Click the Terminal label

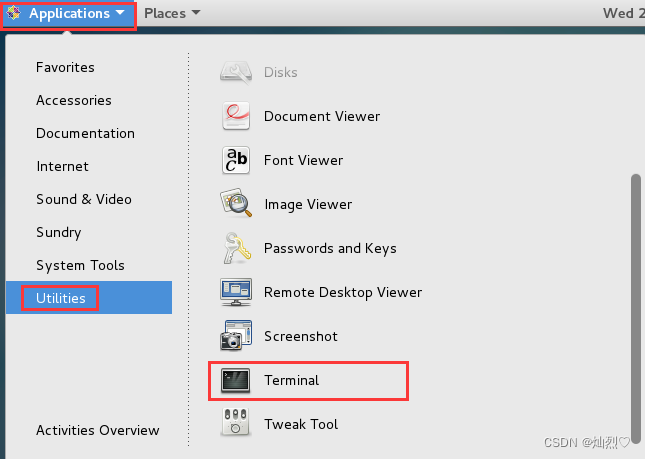(x=291, y=380)
